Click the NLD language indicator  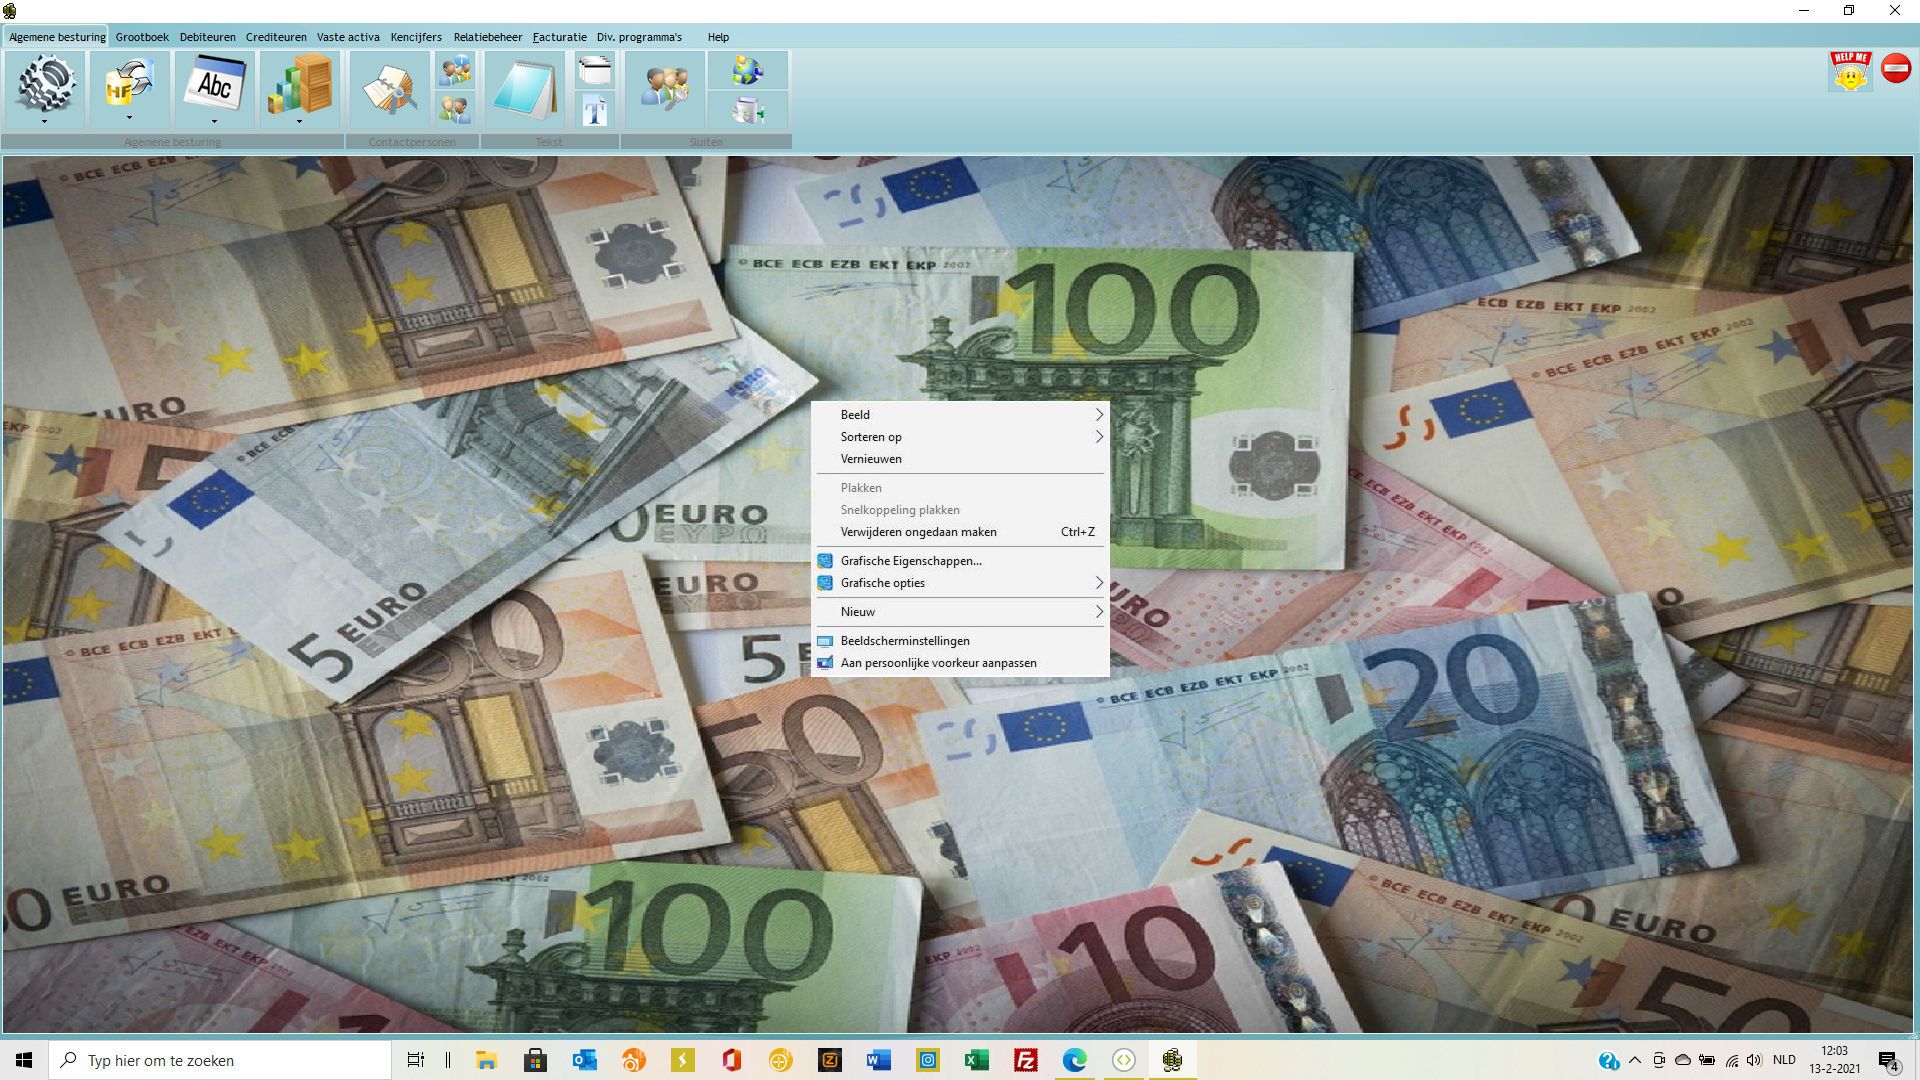pos(1784,1060)
